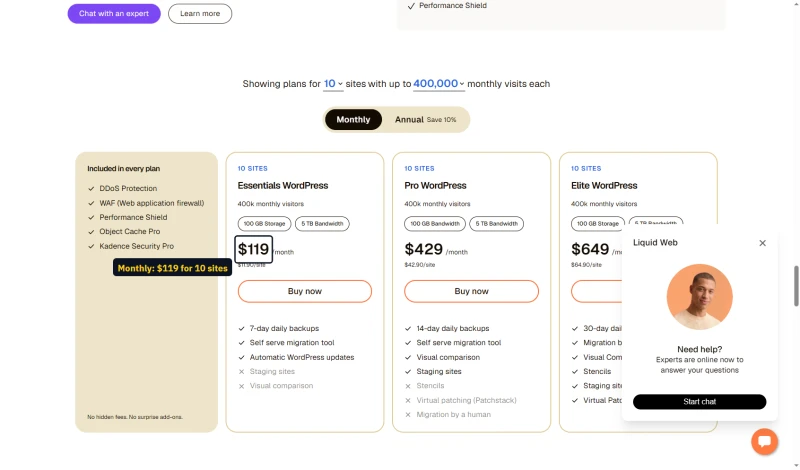Click the Object Cache Pro text
800x470 pixels.
130,232
